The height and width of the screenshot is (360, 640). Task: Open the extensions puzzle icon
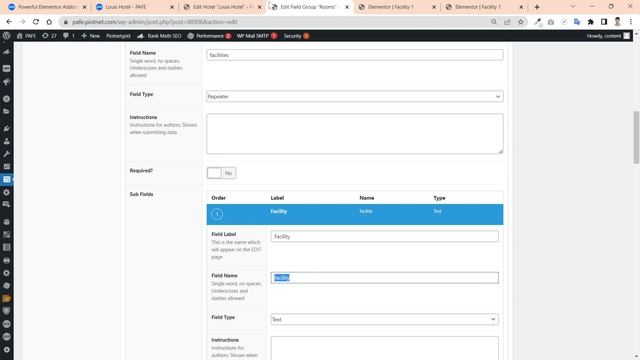pyautogui.click(x=591, y=22)
